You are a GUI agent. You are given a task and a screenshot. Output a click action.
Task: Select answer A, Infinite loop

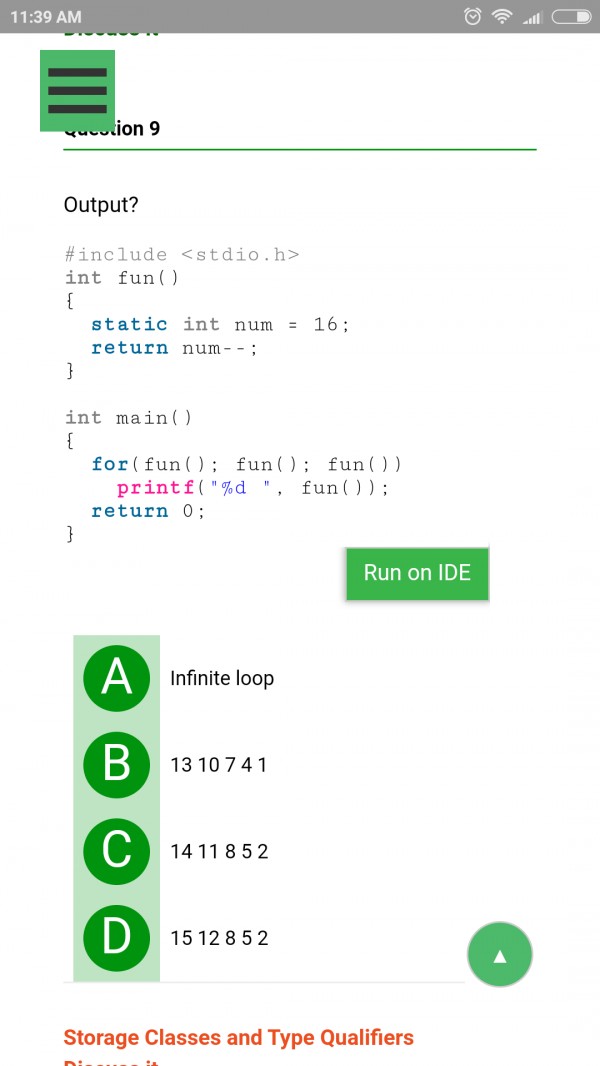coord(222,678)
